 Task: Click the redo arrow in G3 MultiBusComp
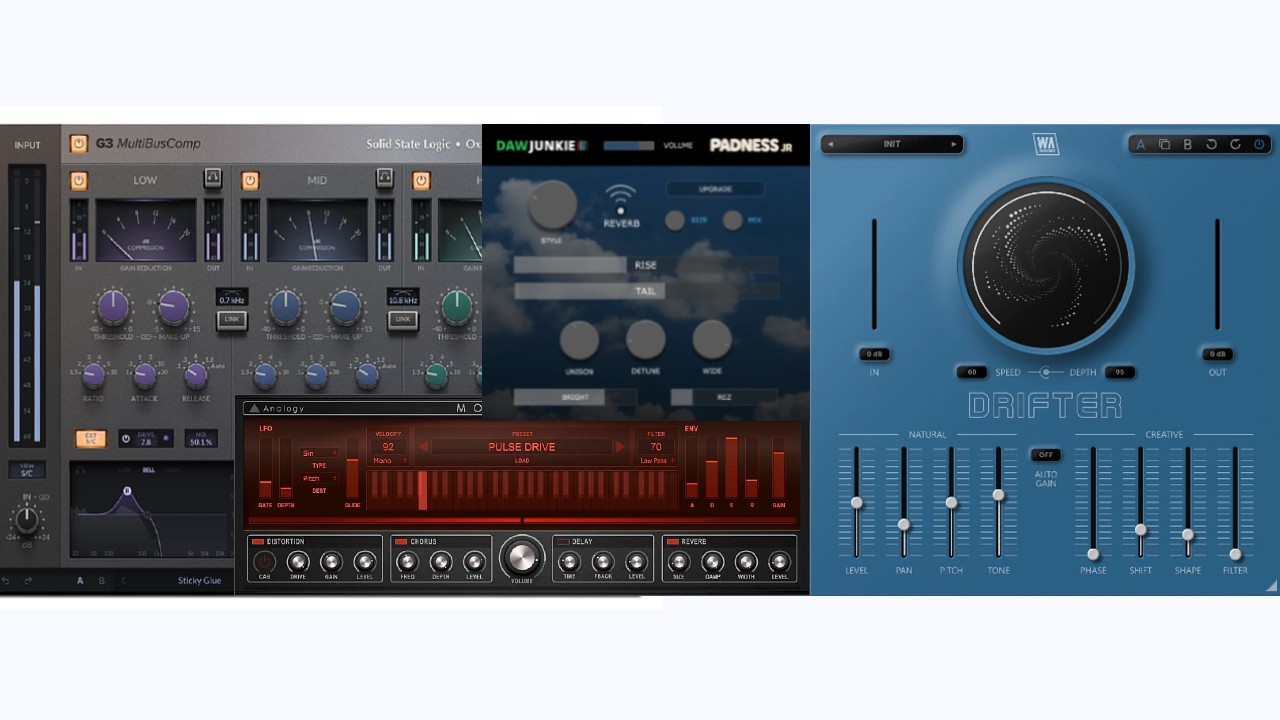coord(27,580)
